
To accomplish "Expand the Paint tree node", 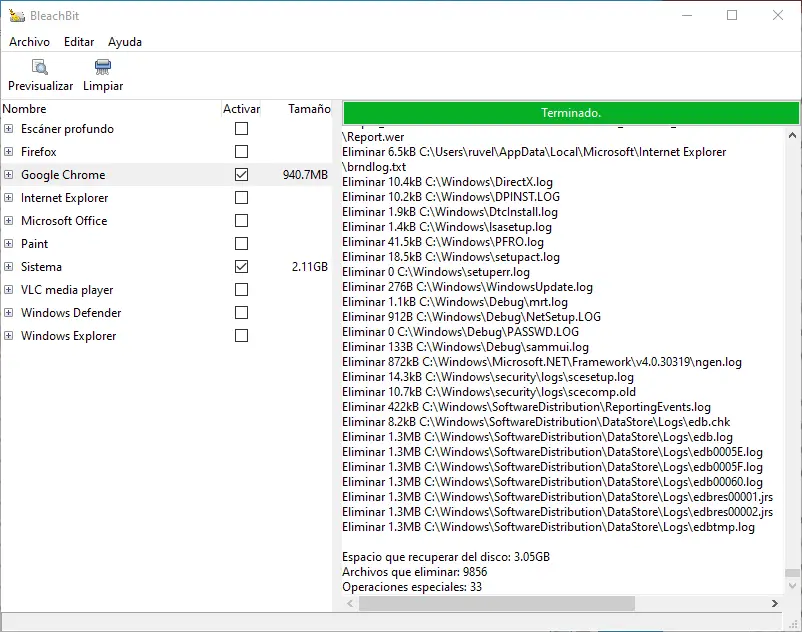I will pos(8,243).
